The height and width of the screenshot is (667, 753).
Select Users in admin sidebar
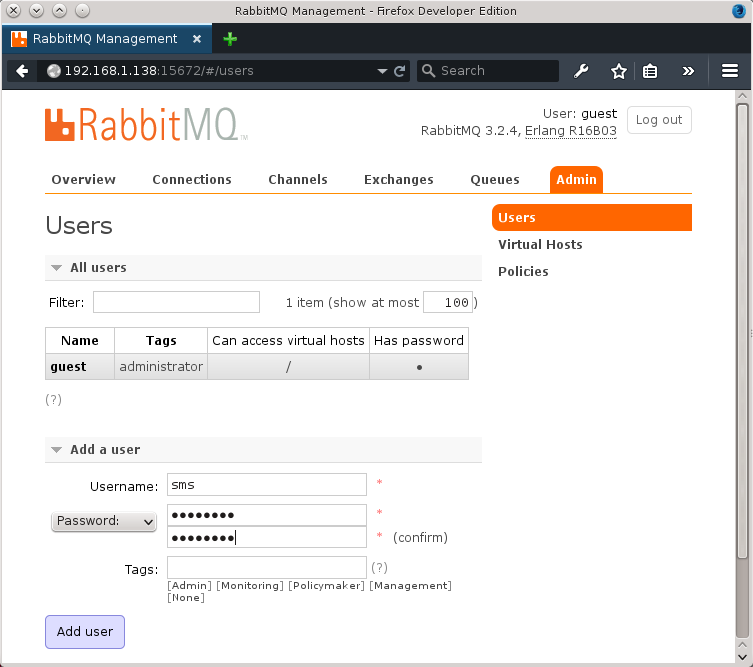click(x=592, y=218)
